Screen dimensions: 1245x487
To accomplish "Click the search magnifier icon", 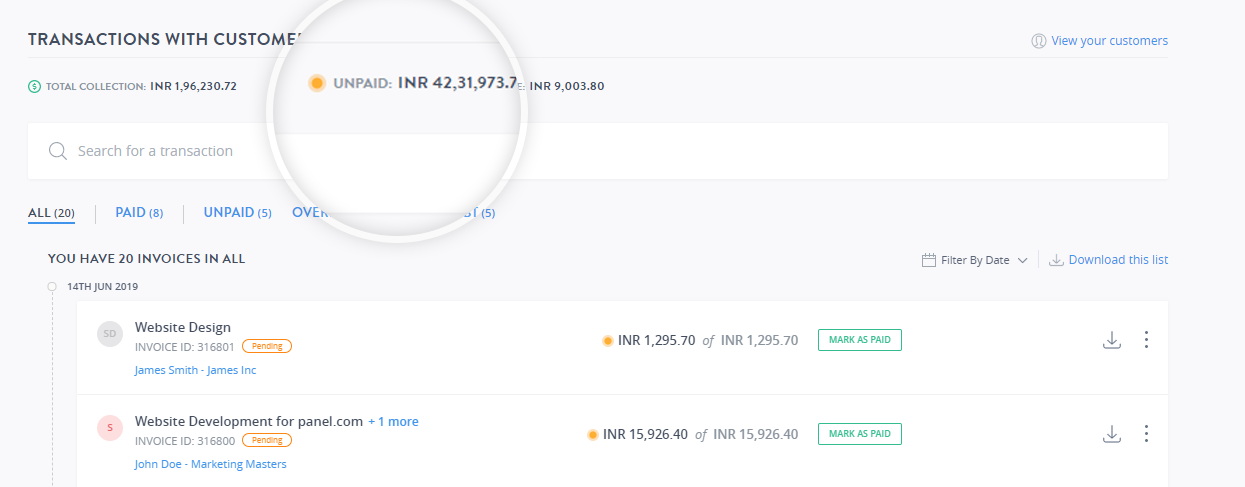I will click(58, 151).
